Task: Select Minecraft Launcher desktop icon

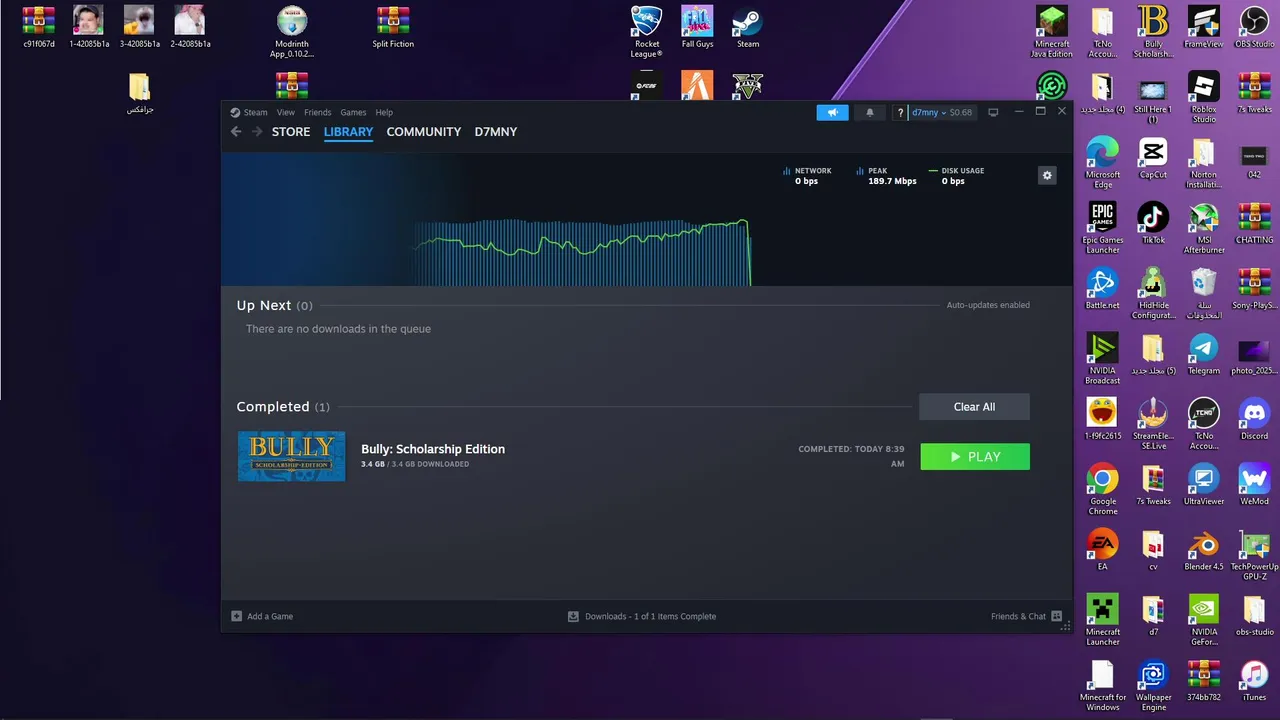Action: tap(1102, 620)
